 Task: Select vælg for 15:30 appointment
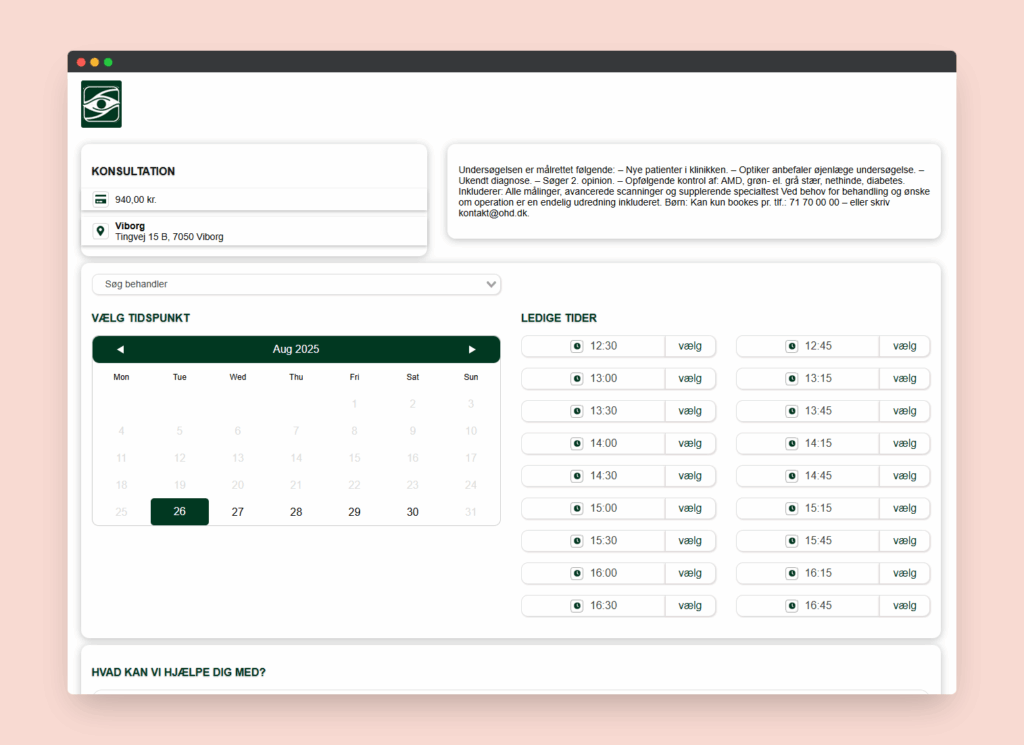pyautogui.click(x=690, y=541)
